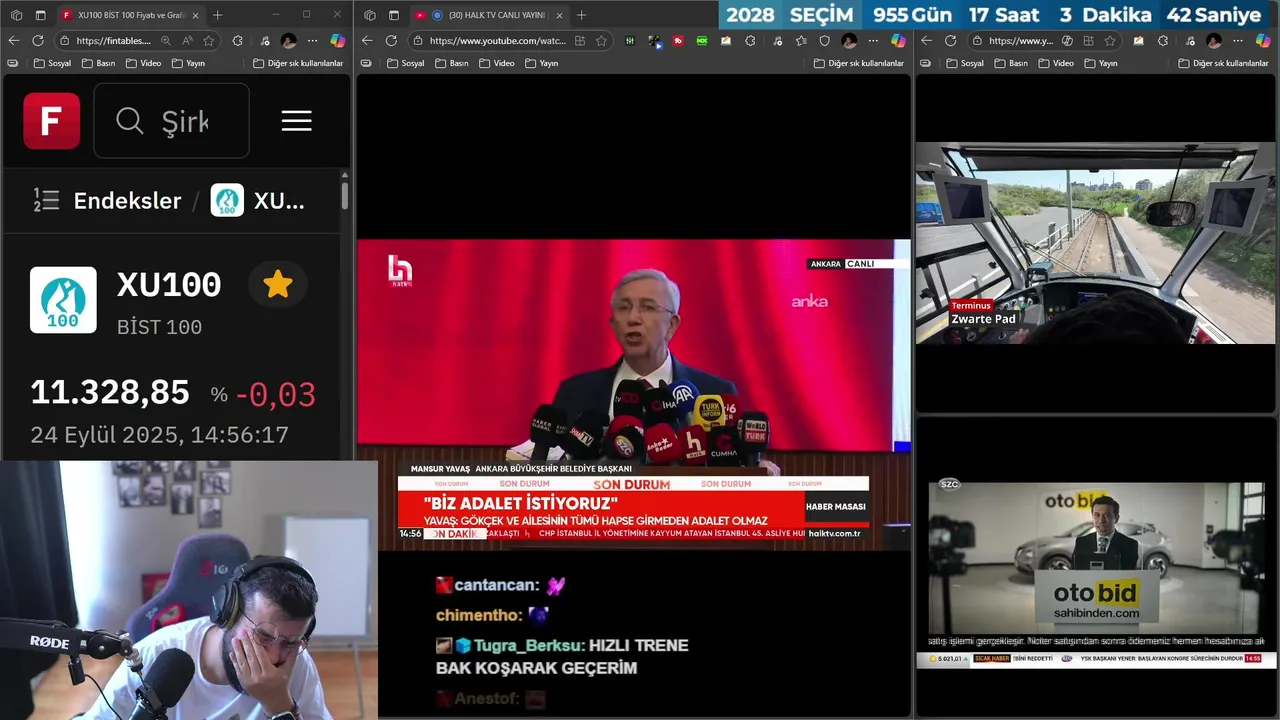Screen dimensions: 1280x720
Task: Favorite the page in right-hand browser window
Action: point(1110,41)
